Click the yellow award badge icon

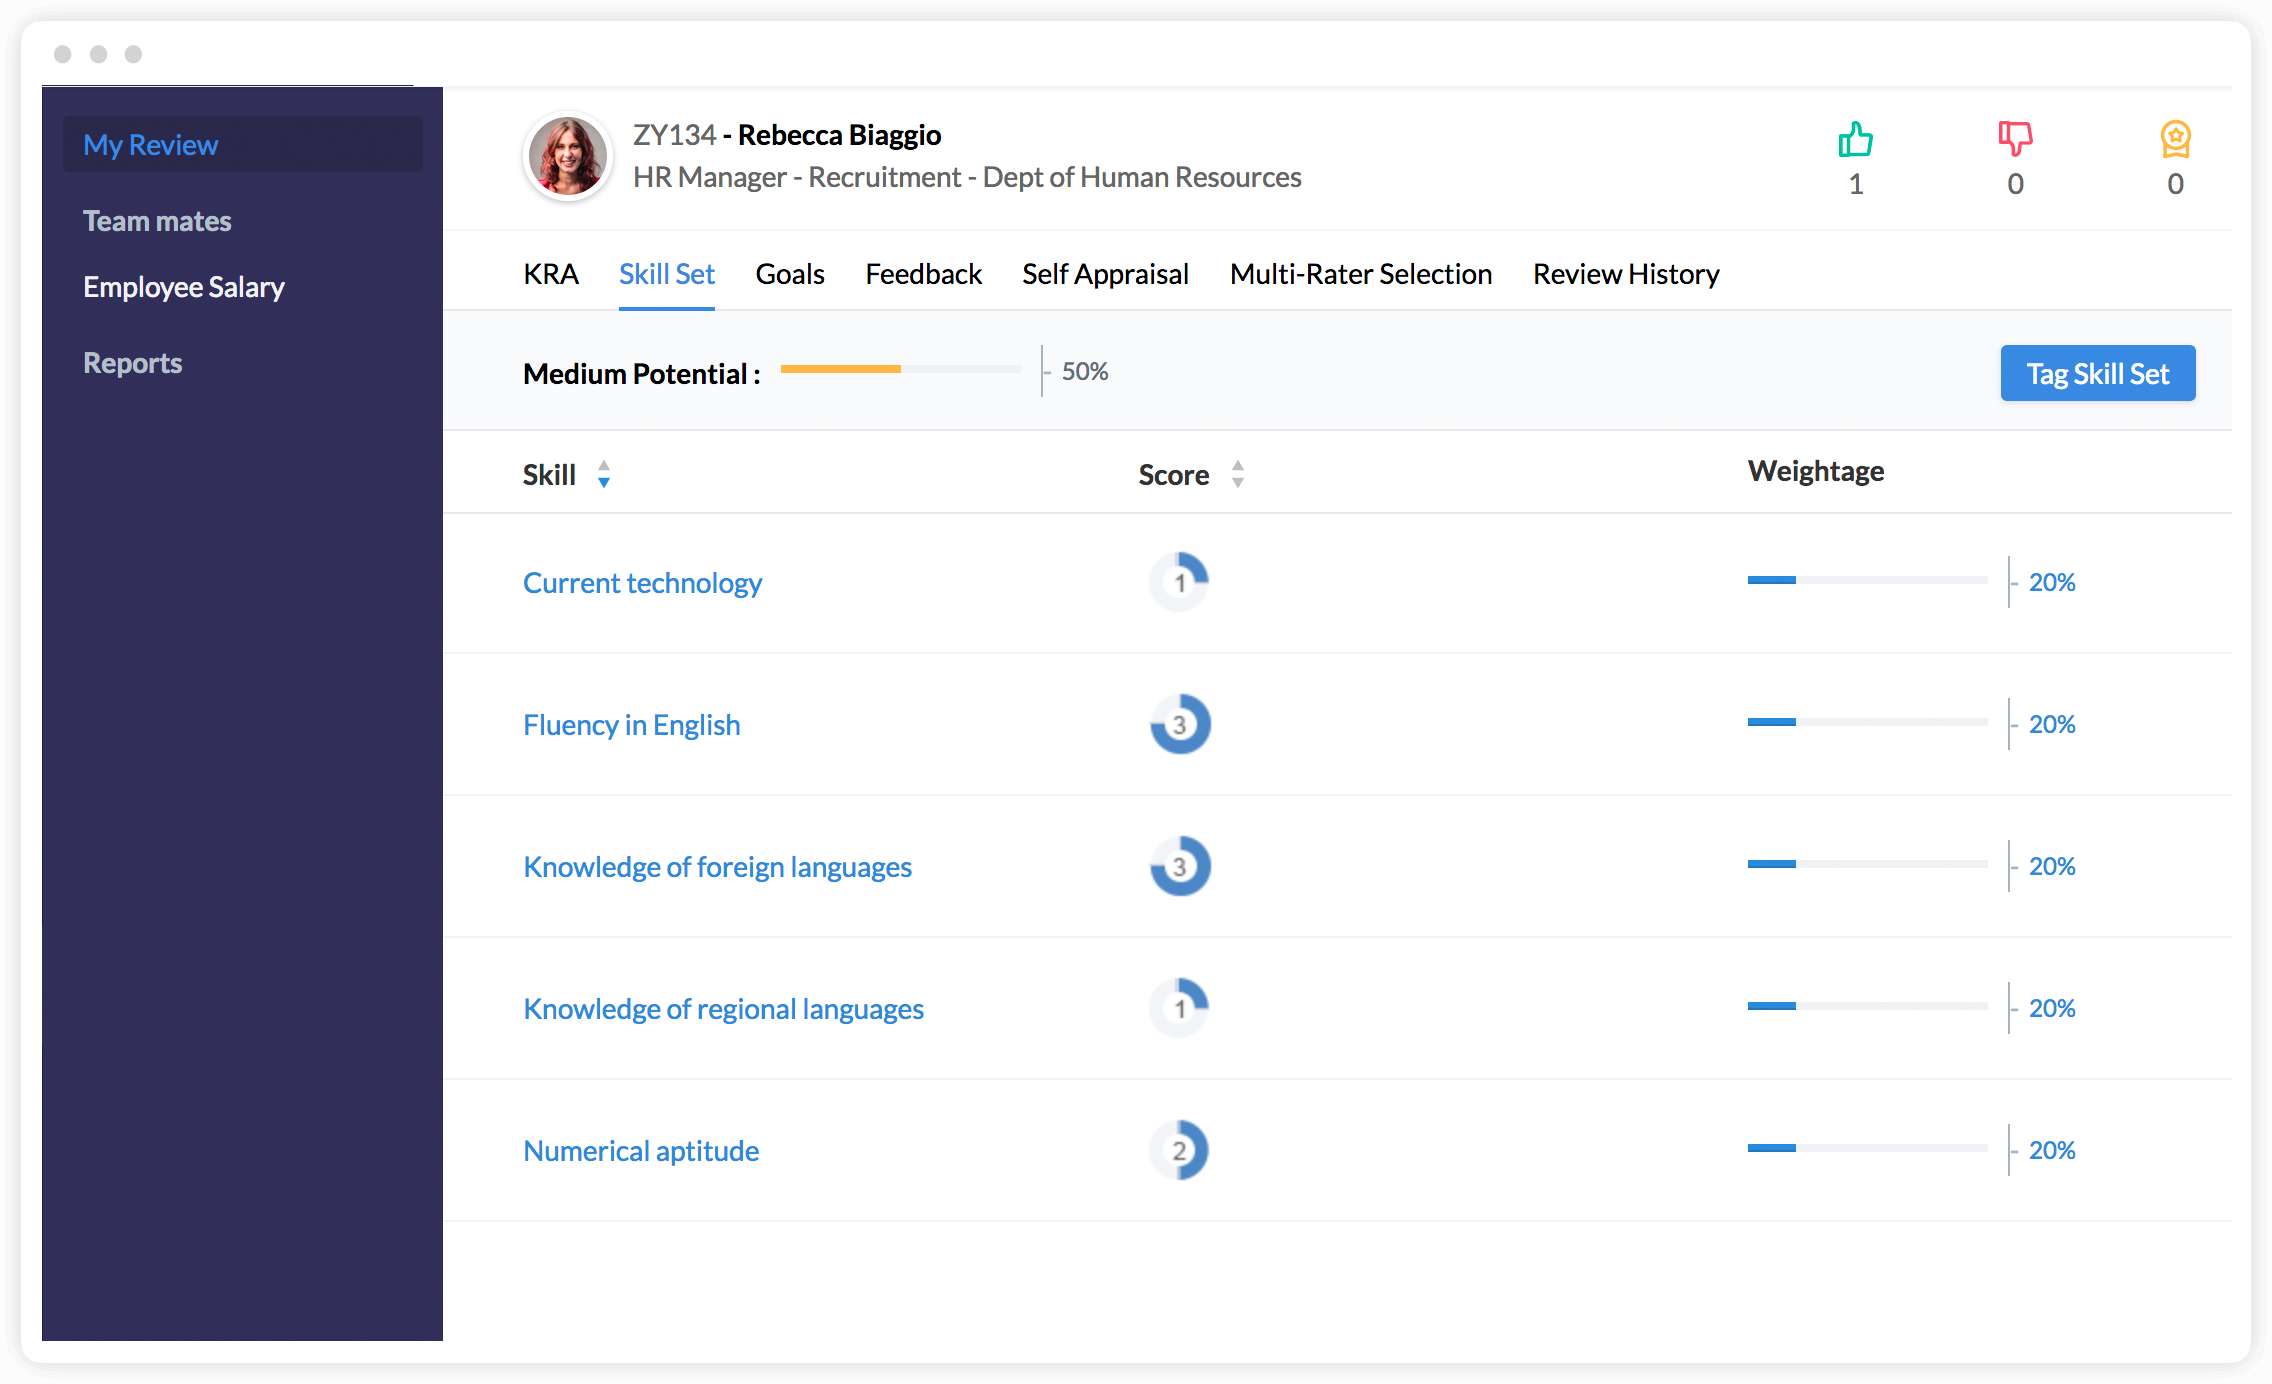point(2175,140)
